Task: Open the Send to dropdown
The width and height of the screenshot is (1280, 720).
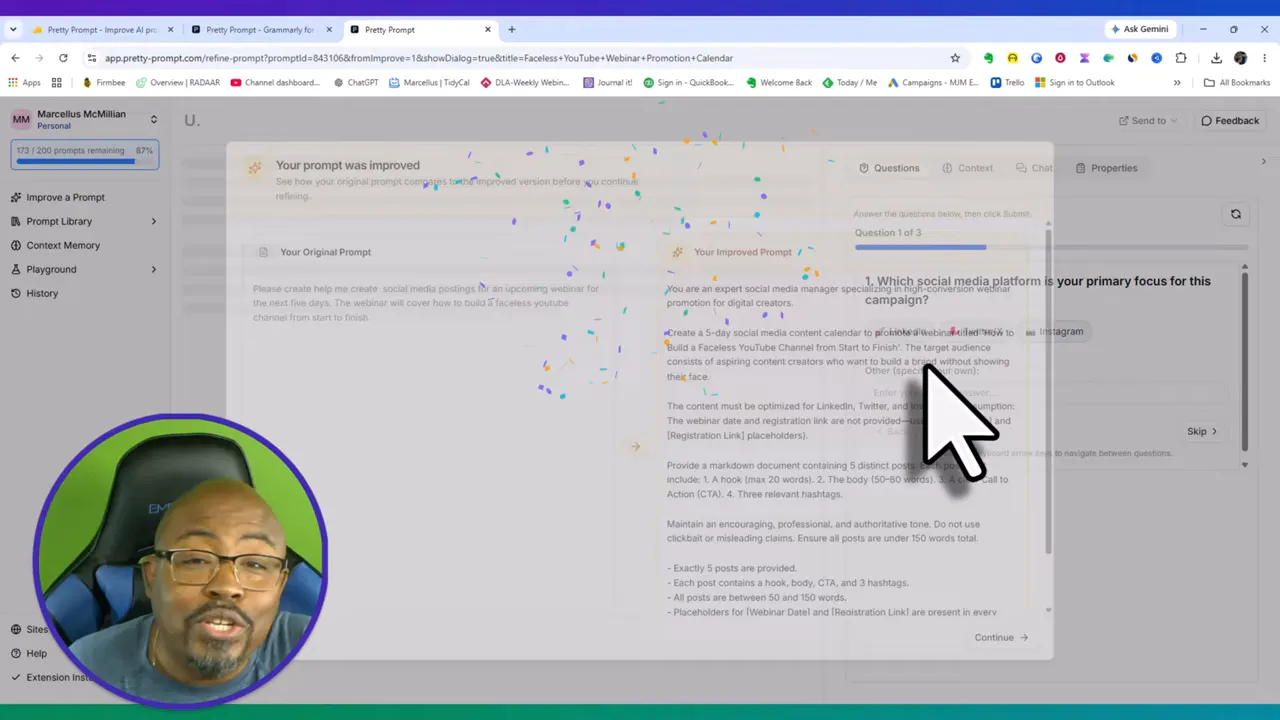Action: [1147, 121]
